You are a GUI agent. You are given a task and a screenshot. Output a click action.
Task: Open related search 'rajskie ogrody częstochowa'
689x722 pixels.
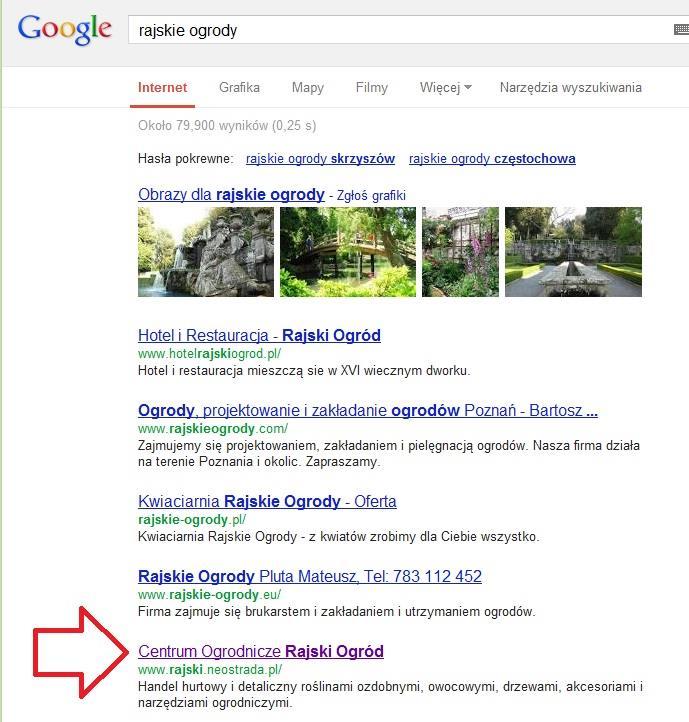492,158
